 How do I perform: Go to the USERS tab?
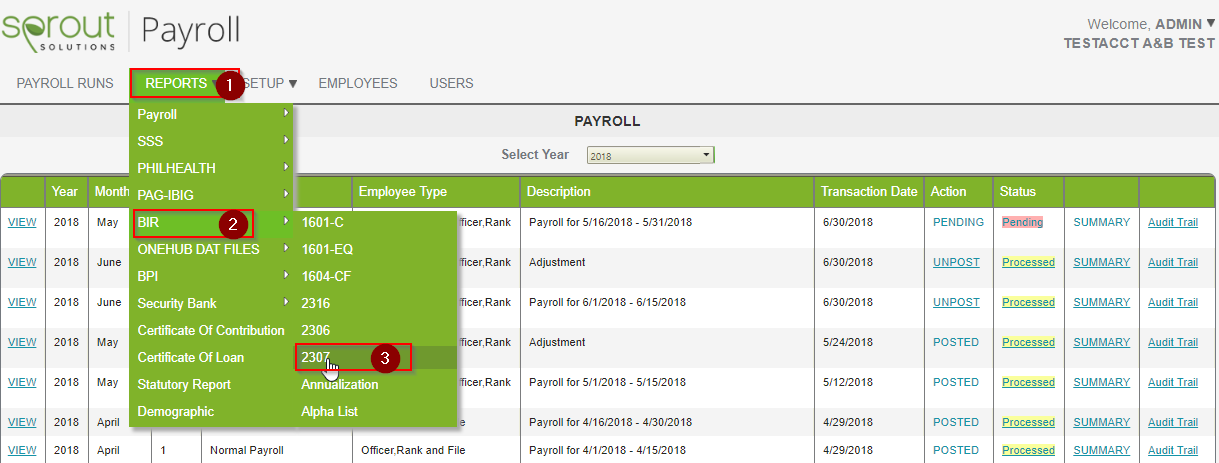coord(451,83)
